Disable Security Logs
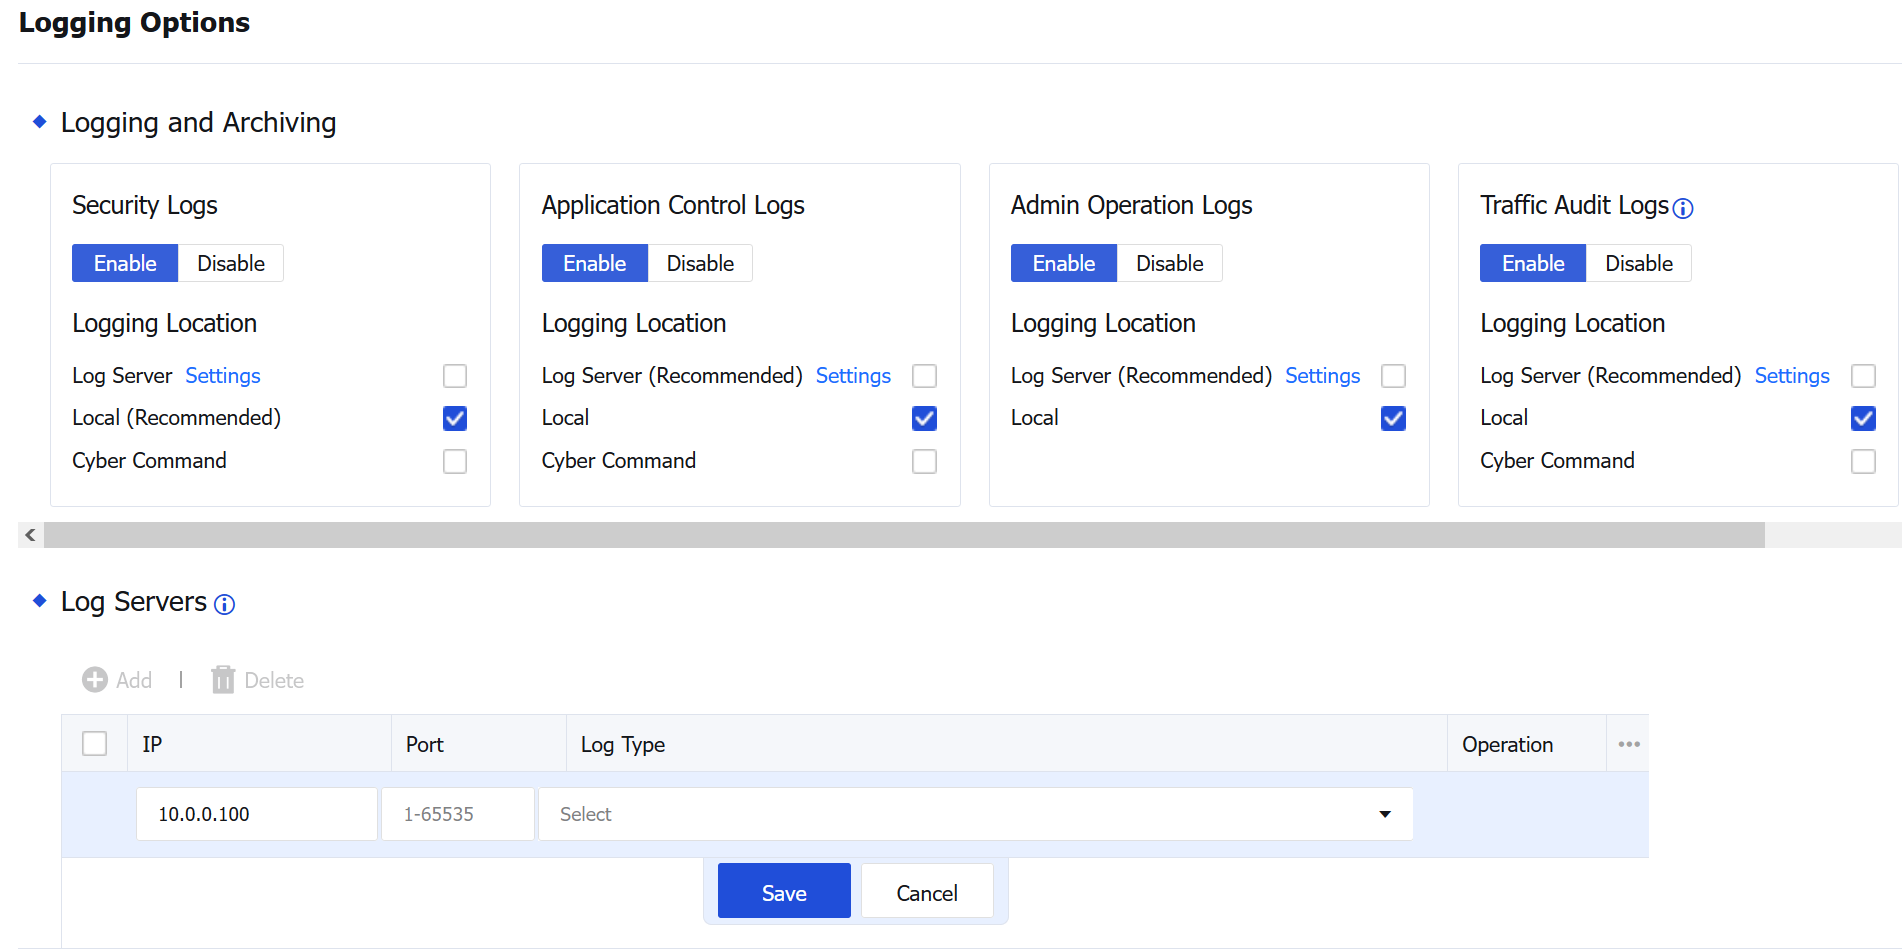 tap(231, 263)
